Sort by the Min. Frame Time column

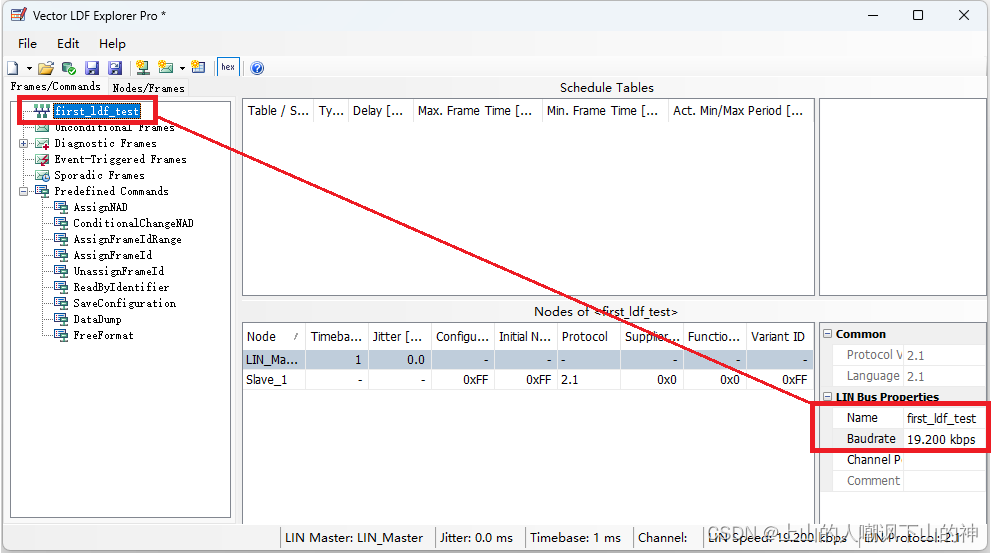tap(605, 111)
